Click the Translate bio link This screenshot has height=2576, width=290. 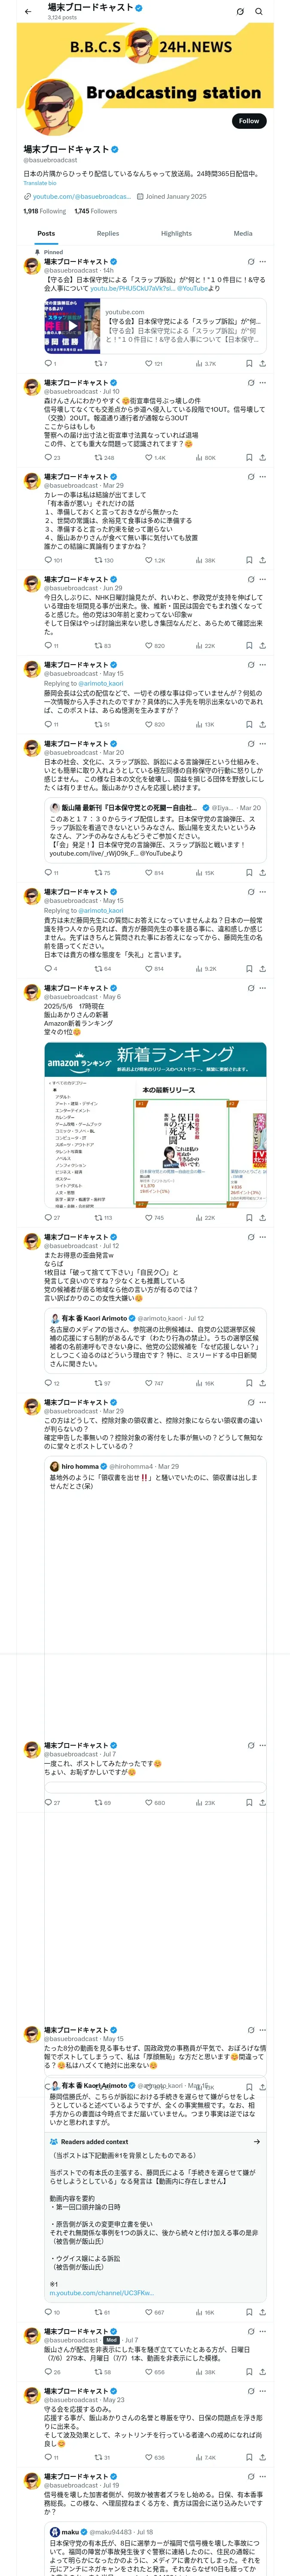[40, 183]
